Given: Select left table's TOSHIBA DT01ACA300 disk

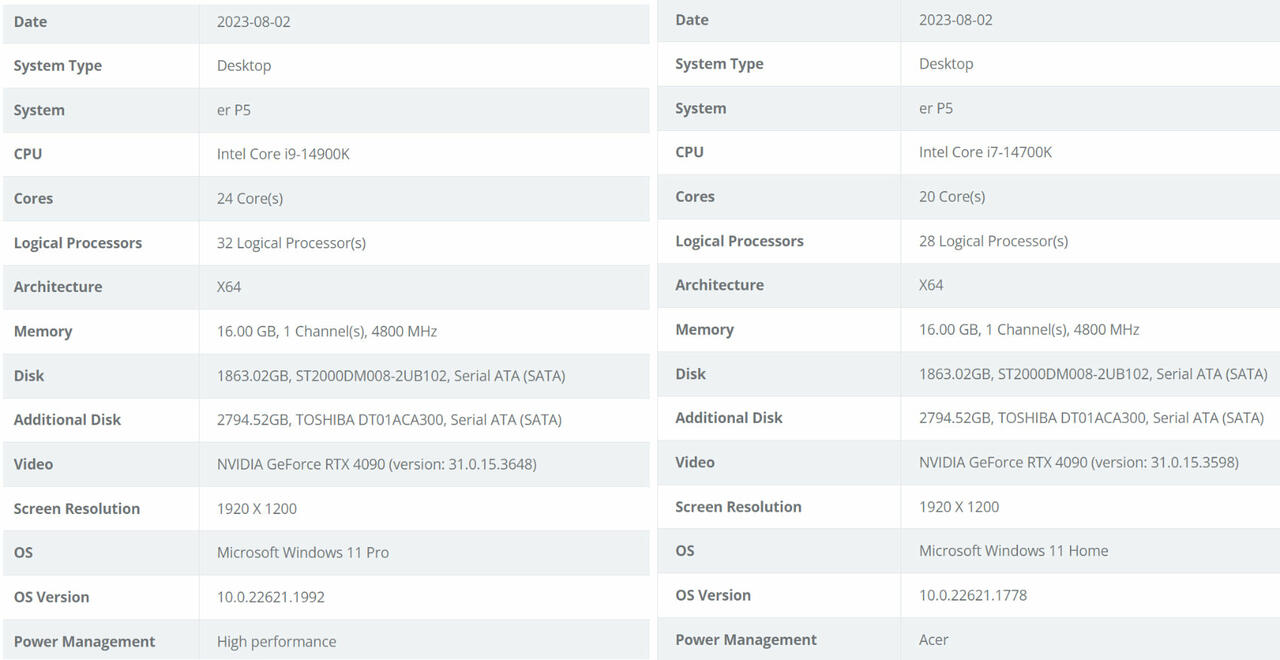Looking at the screenshot, I should [x=389, y=420].
